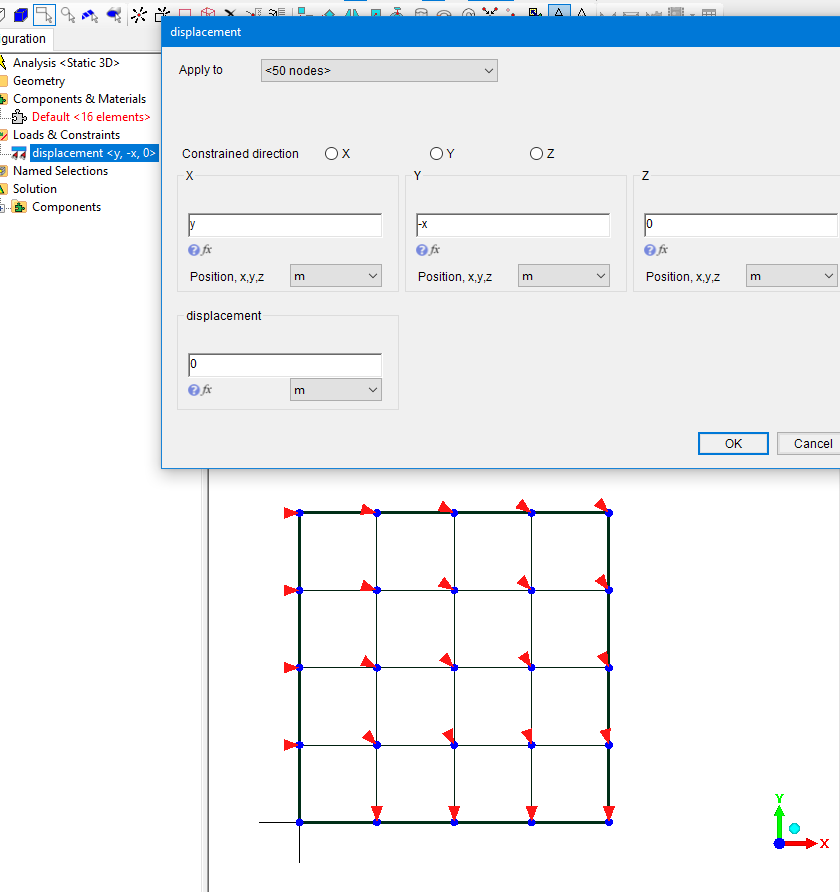The width and height of the screenshot is (840, 892).
Task: Open the displacement unit dropdown
Action: [335, 390]
